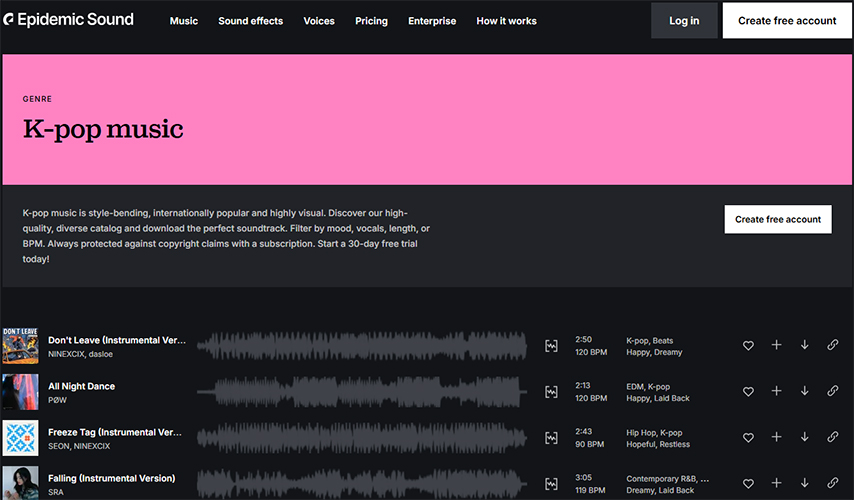This screenshot has width=854, height=500.
Task: Copy link for Don't Leave track
Action: pos(833,345)
